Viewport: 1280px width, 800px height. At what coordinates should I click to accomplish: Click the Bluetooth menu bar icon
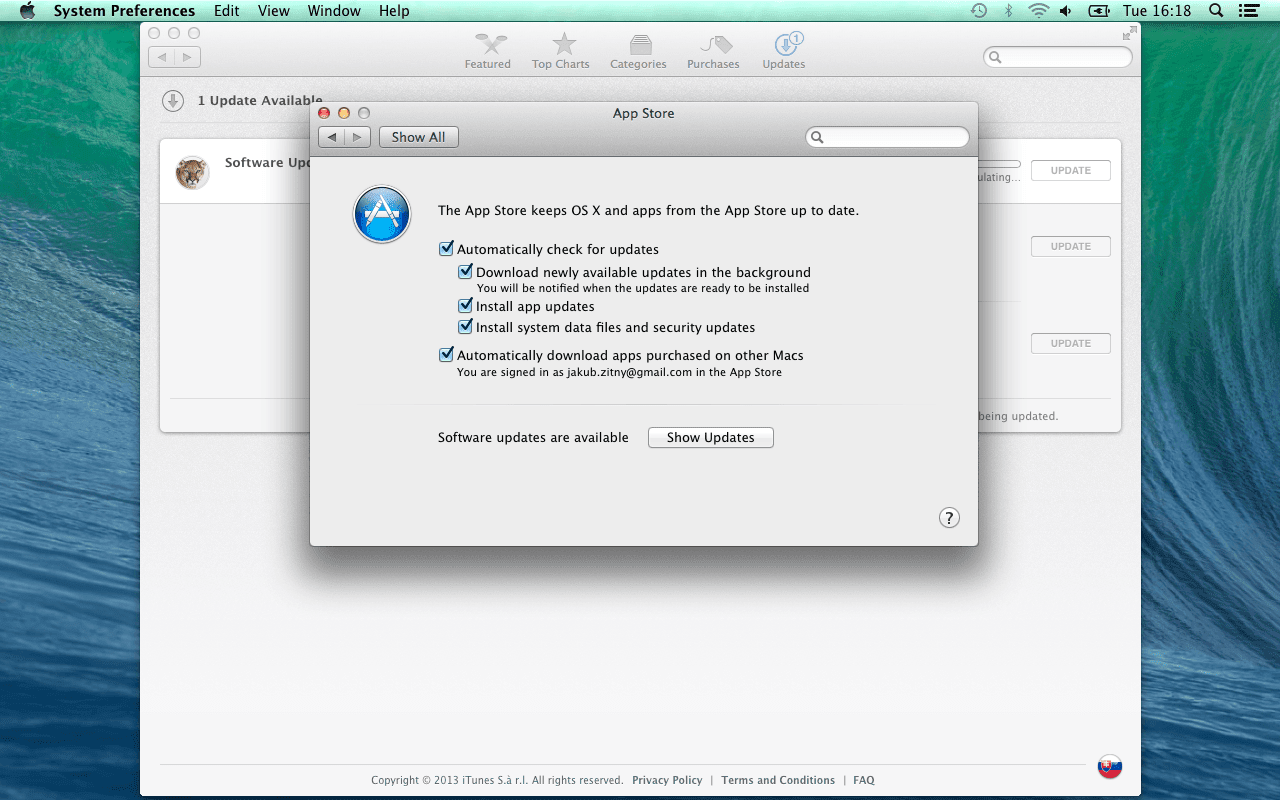[x=1009, y=11]
